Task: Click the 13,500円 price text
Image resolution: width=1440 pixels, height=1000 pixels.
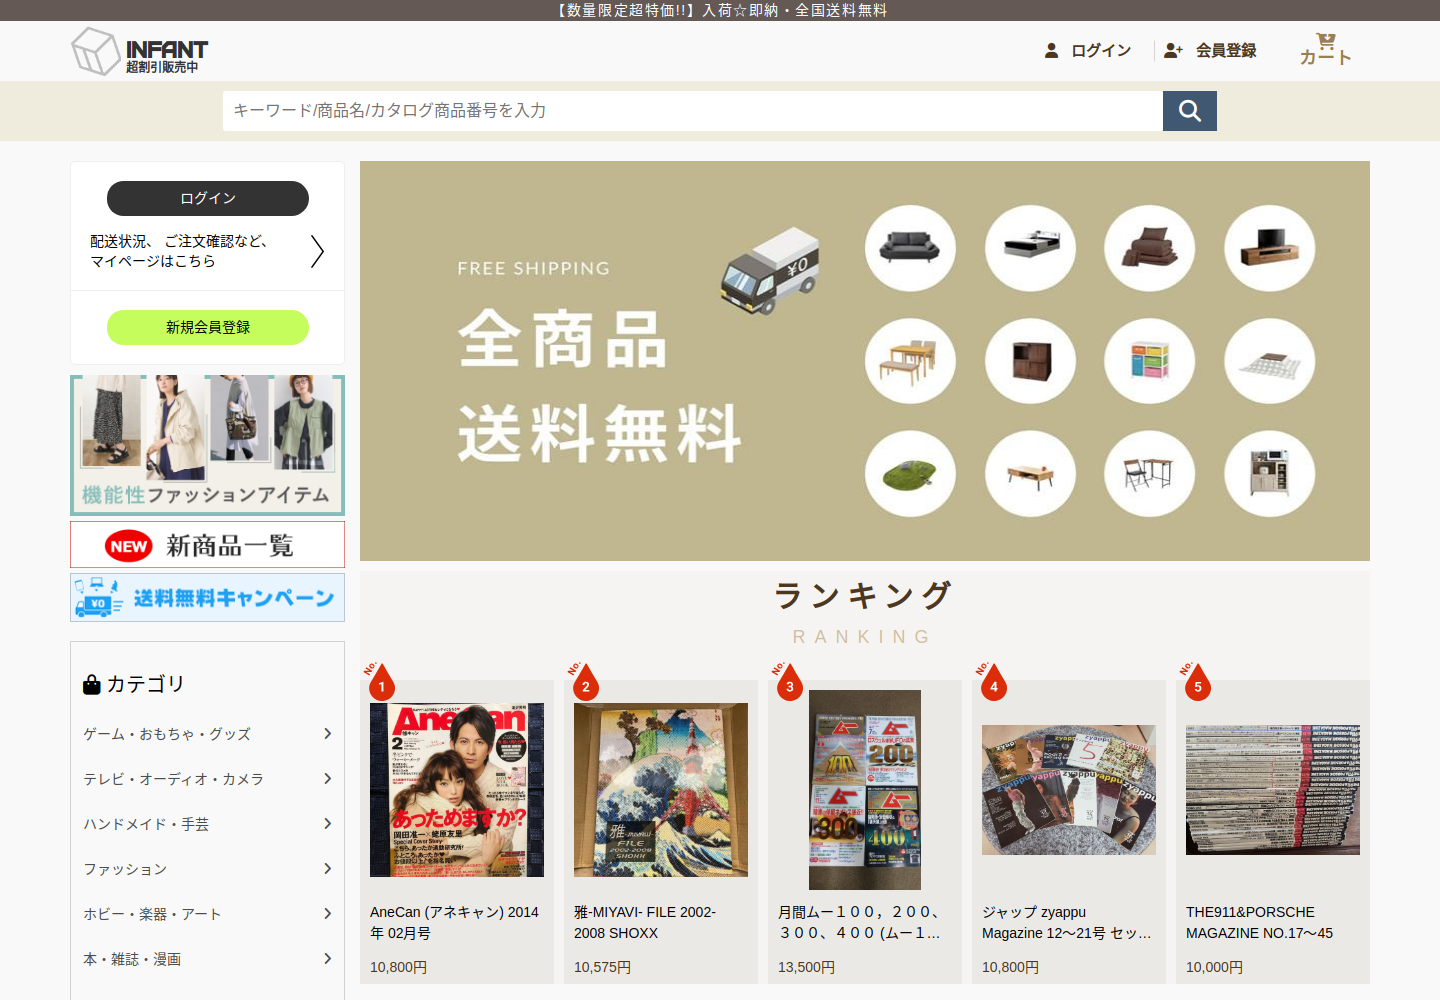Action: [807, 967]
